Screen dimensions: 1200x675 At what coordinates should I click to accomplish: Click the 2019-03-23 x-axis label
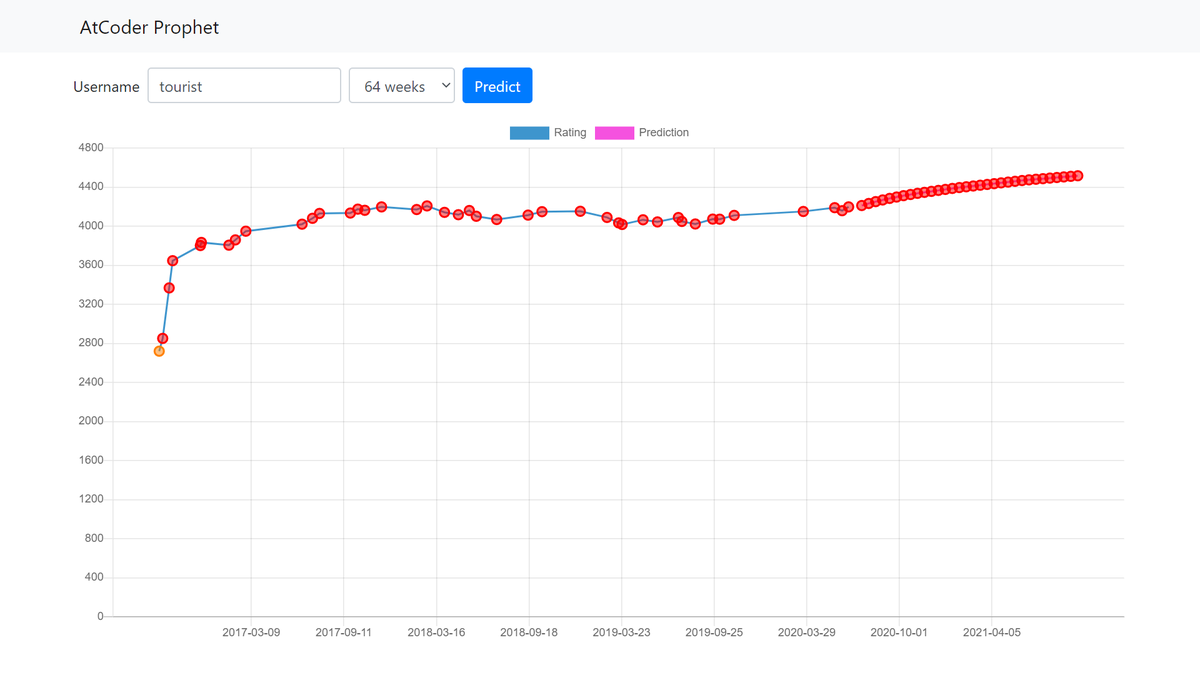point(621,632)
